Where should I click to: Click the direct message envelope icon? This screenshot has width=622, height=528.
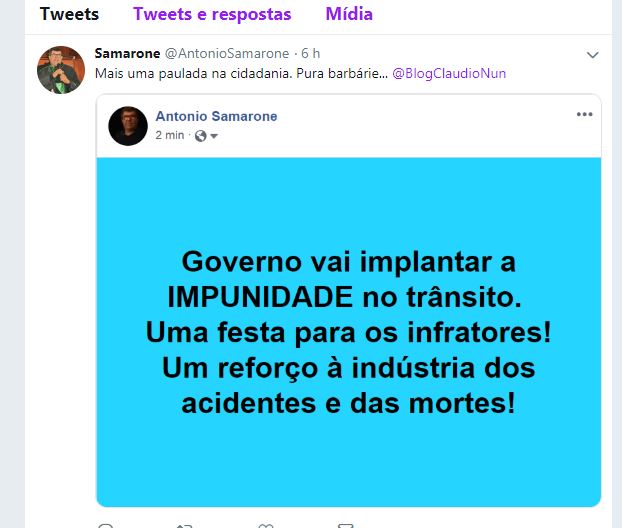[x=346, y=526]
